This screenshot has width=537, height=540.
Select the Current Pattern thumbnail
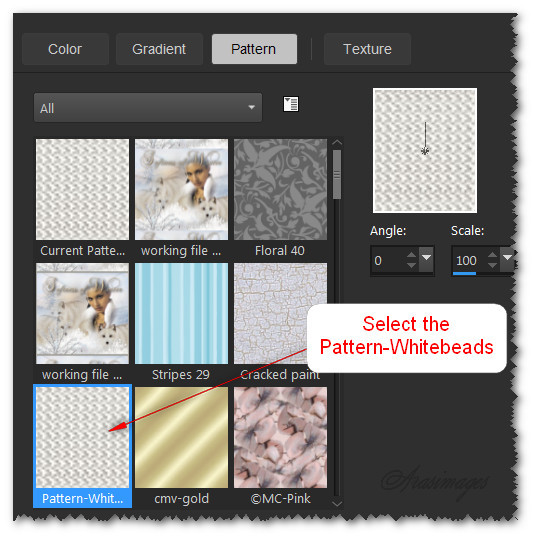82,189
